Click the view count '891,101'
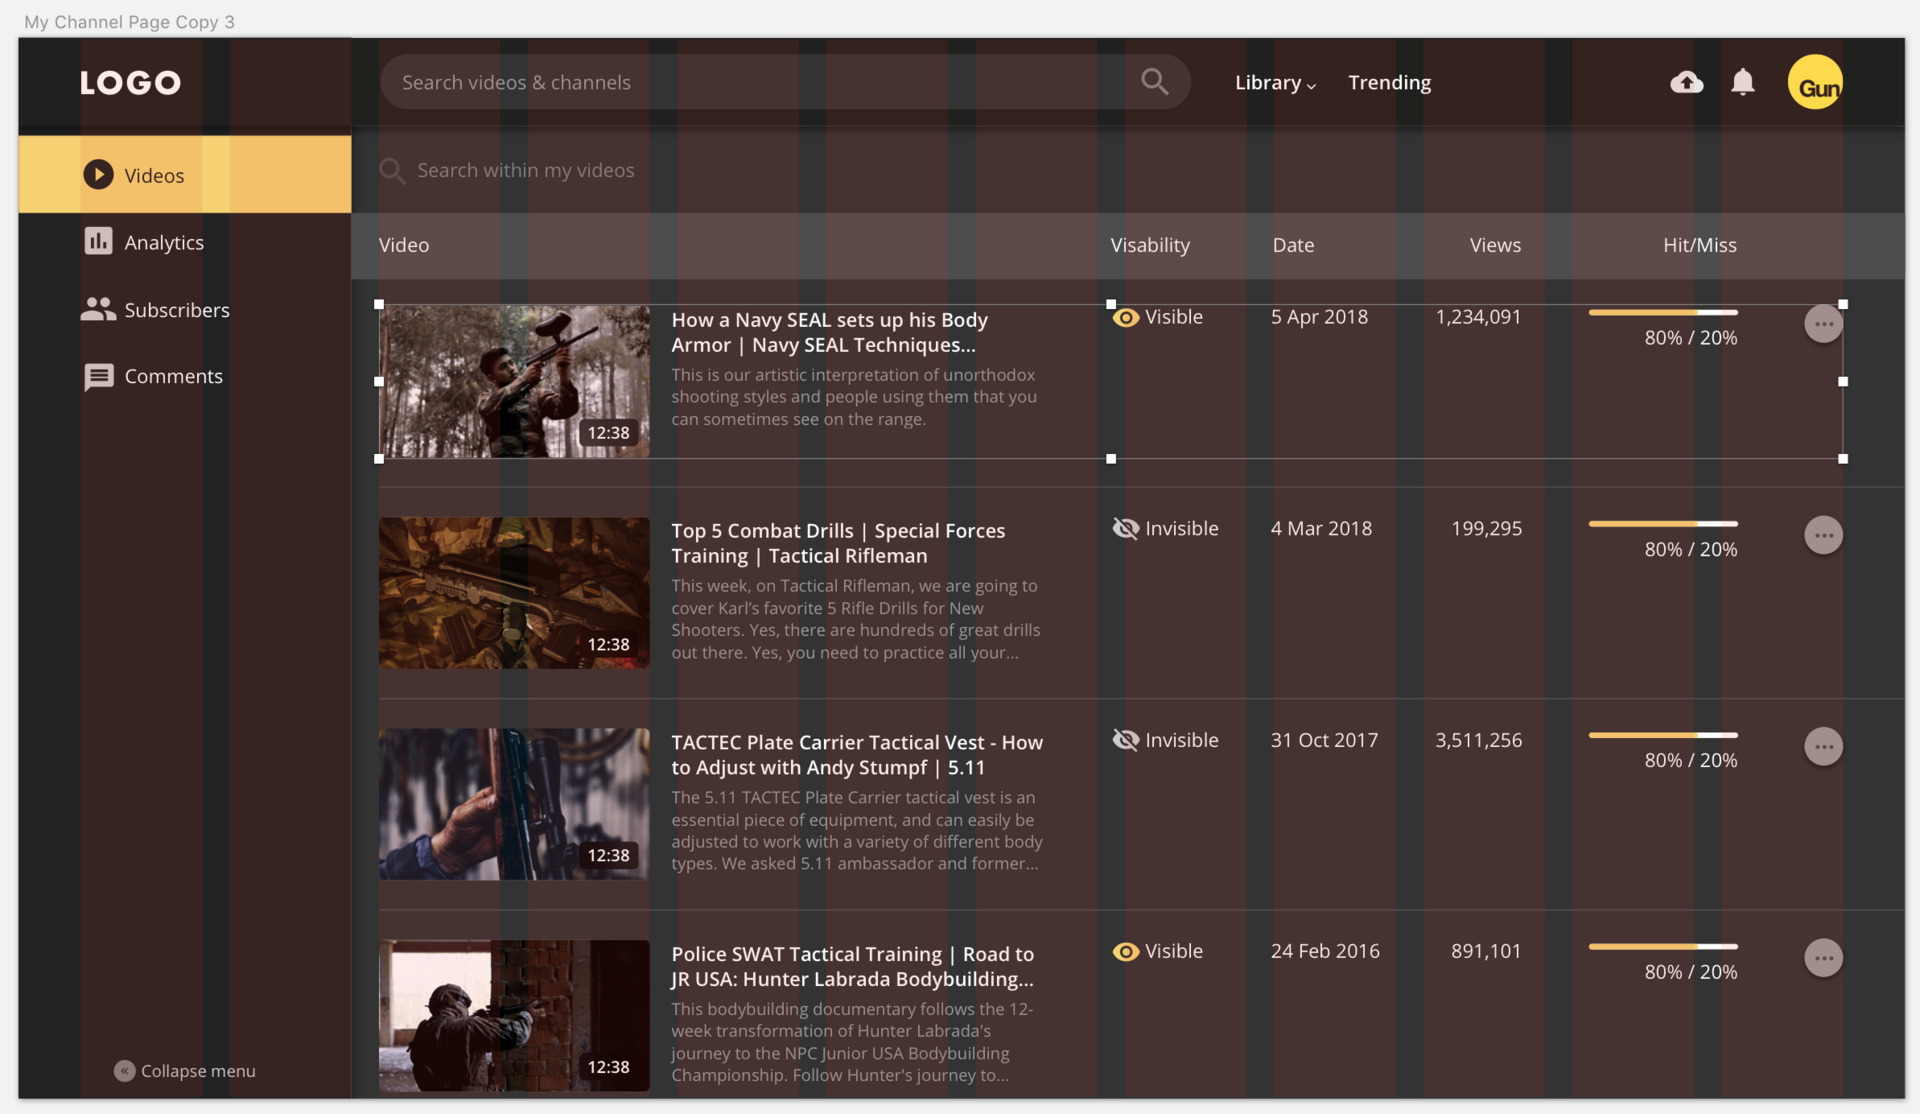 pos(1486,951)
